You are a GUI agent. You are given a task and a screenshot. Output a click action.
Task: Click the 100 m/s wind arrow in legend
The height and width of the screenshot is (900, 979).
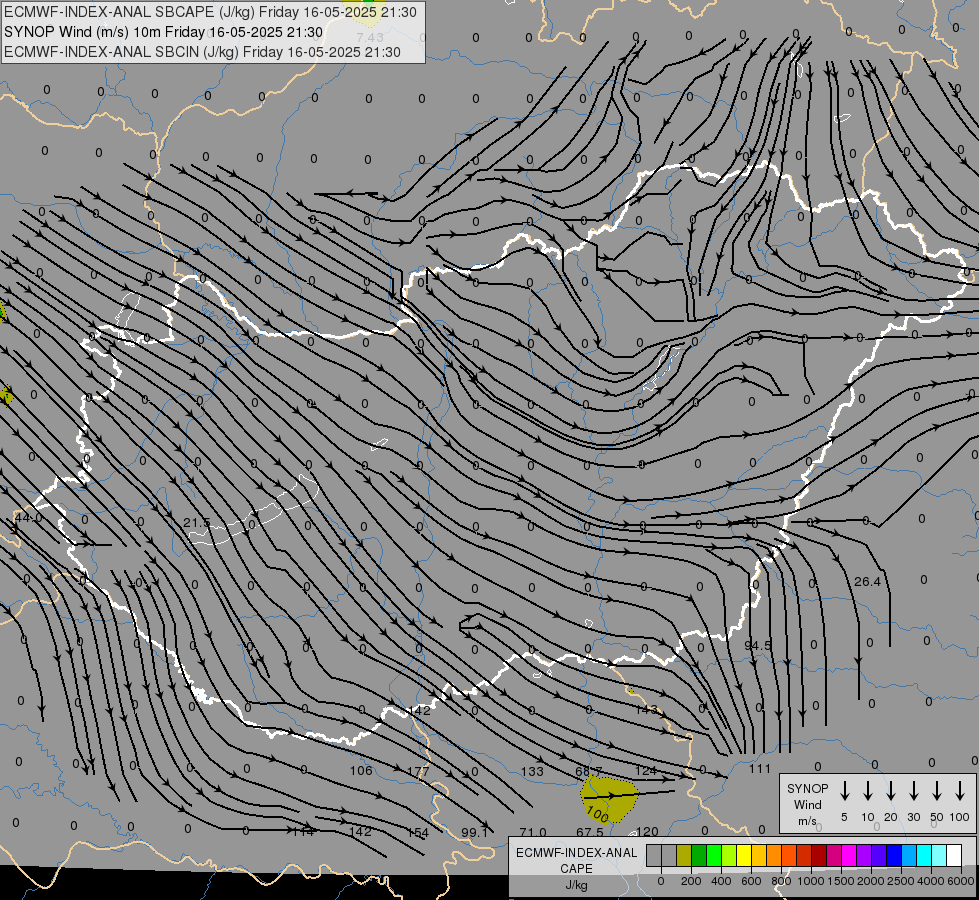[960, 791]
